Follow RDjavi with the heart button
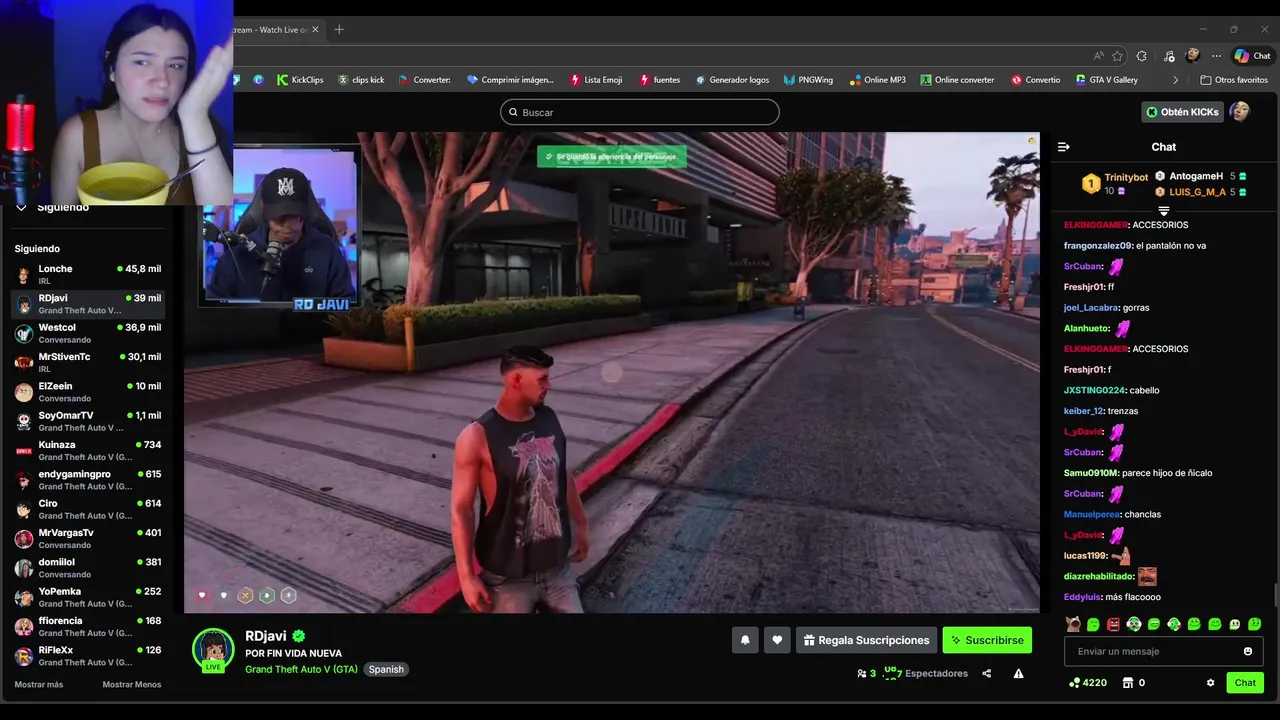1280x720 pixels. (x=777, y=640)
